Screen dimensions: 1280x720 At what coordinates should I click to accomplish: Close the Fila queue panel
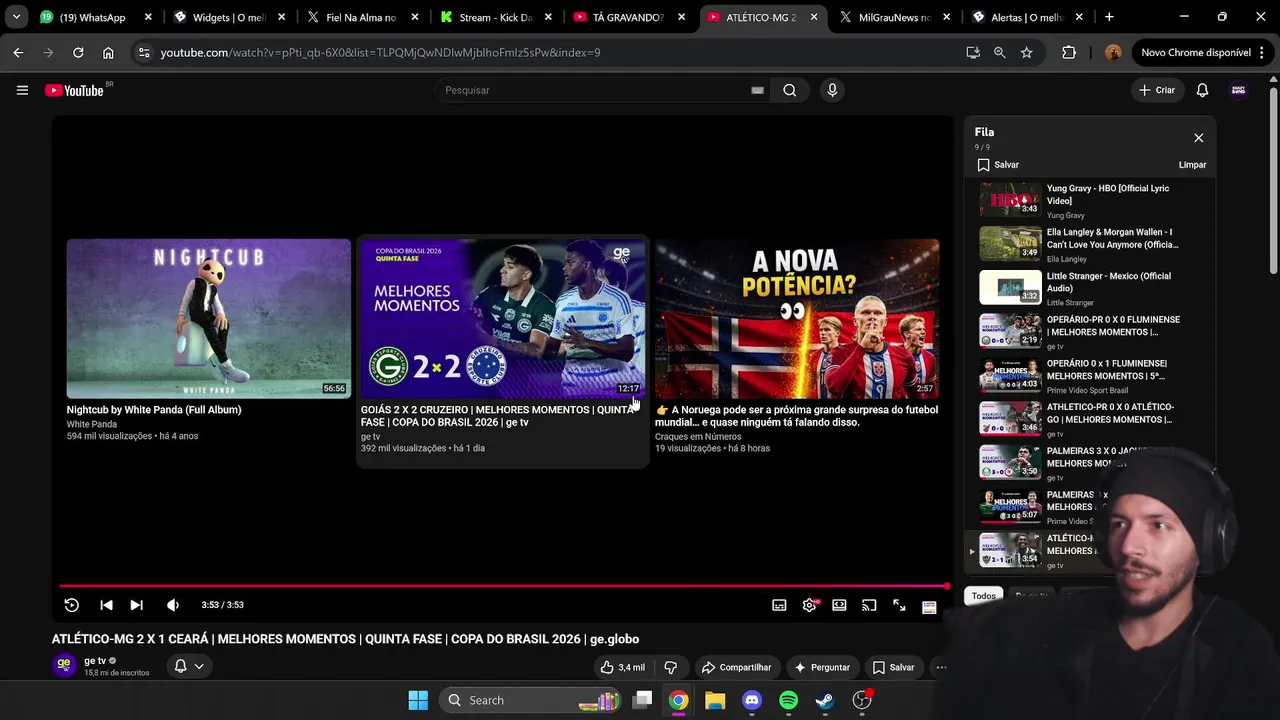click(x=1198, y=138)
